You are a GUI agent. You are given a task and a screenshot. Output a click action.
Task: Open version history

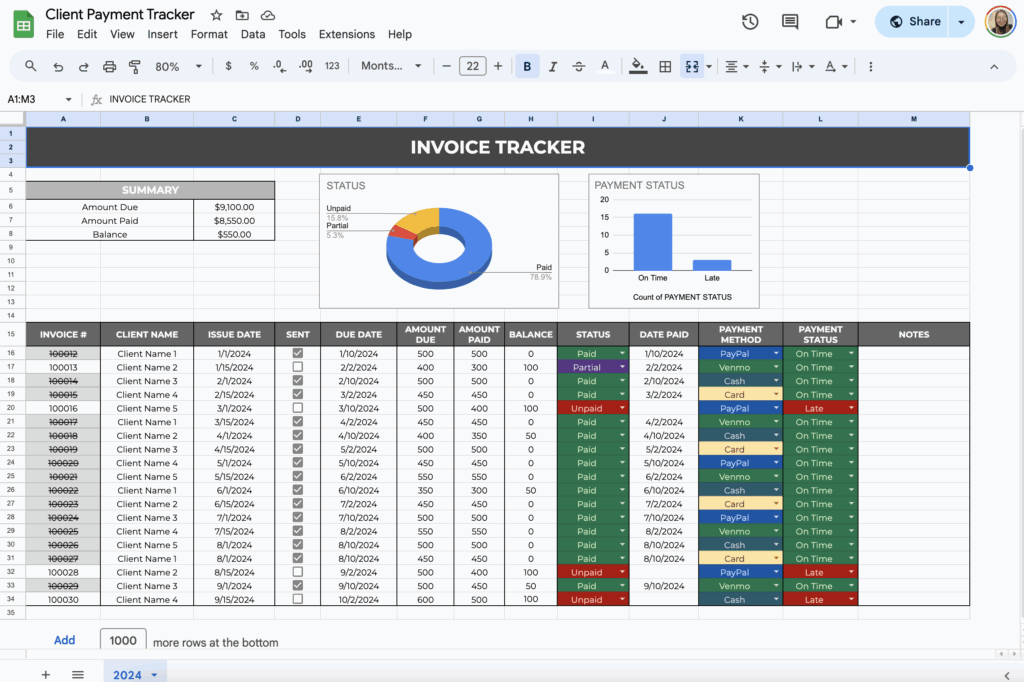pyautogui.click(x=750, y=21)
